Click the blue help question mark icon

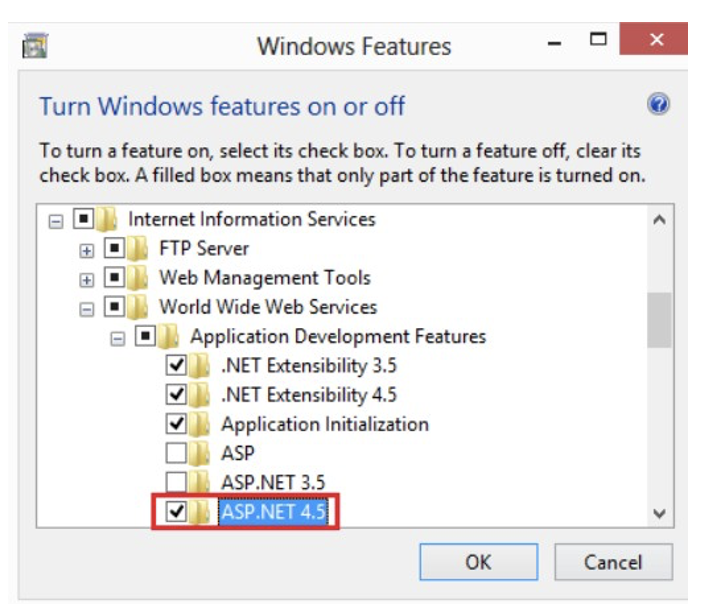tap(658, 105)
